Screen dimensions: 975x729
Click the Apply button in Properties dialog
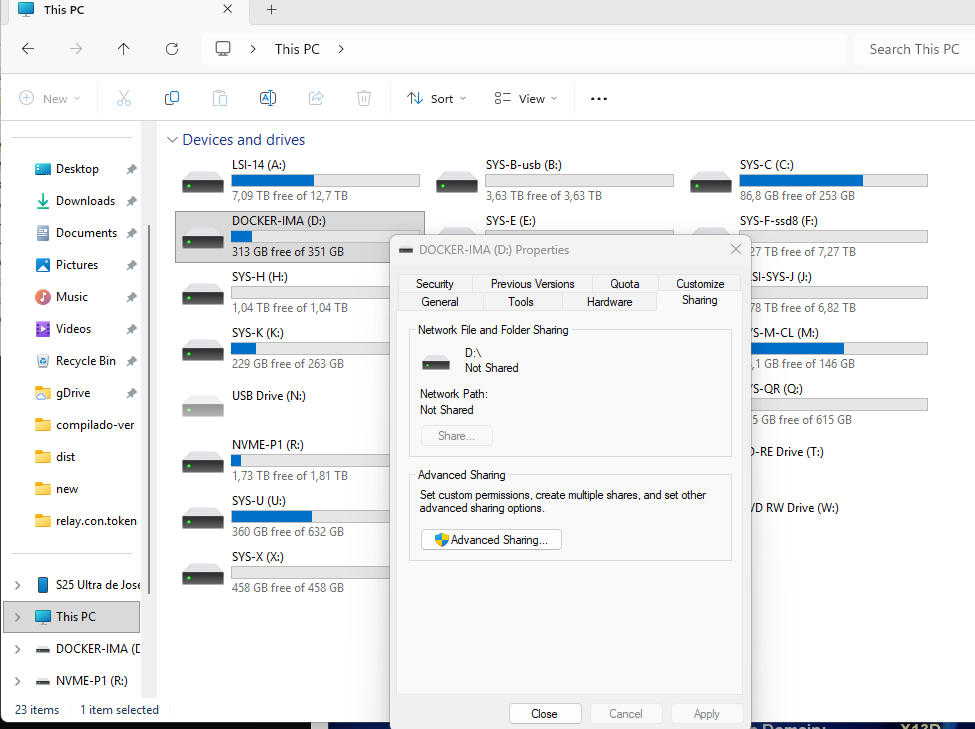[x=706, y=713]
